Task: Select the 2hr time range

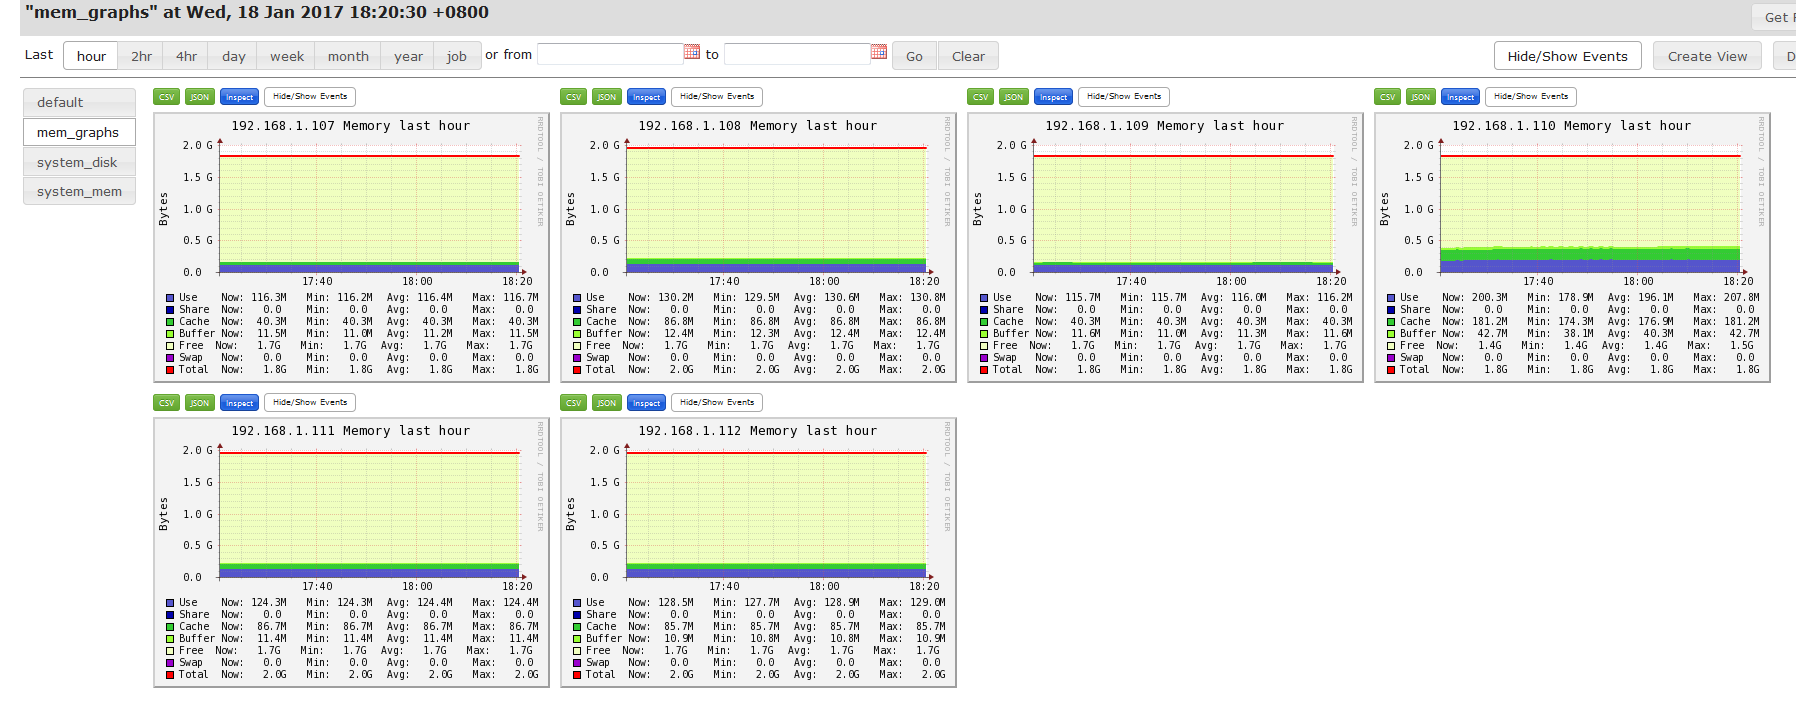Action: click(142, 56)
